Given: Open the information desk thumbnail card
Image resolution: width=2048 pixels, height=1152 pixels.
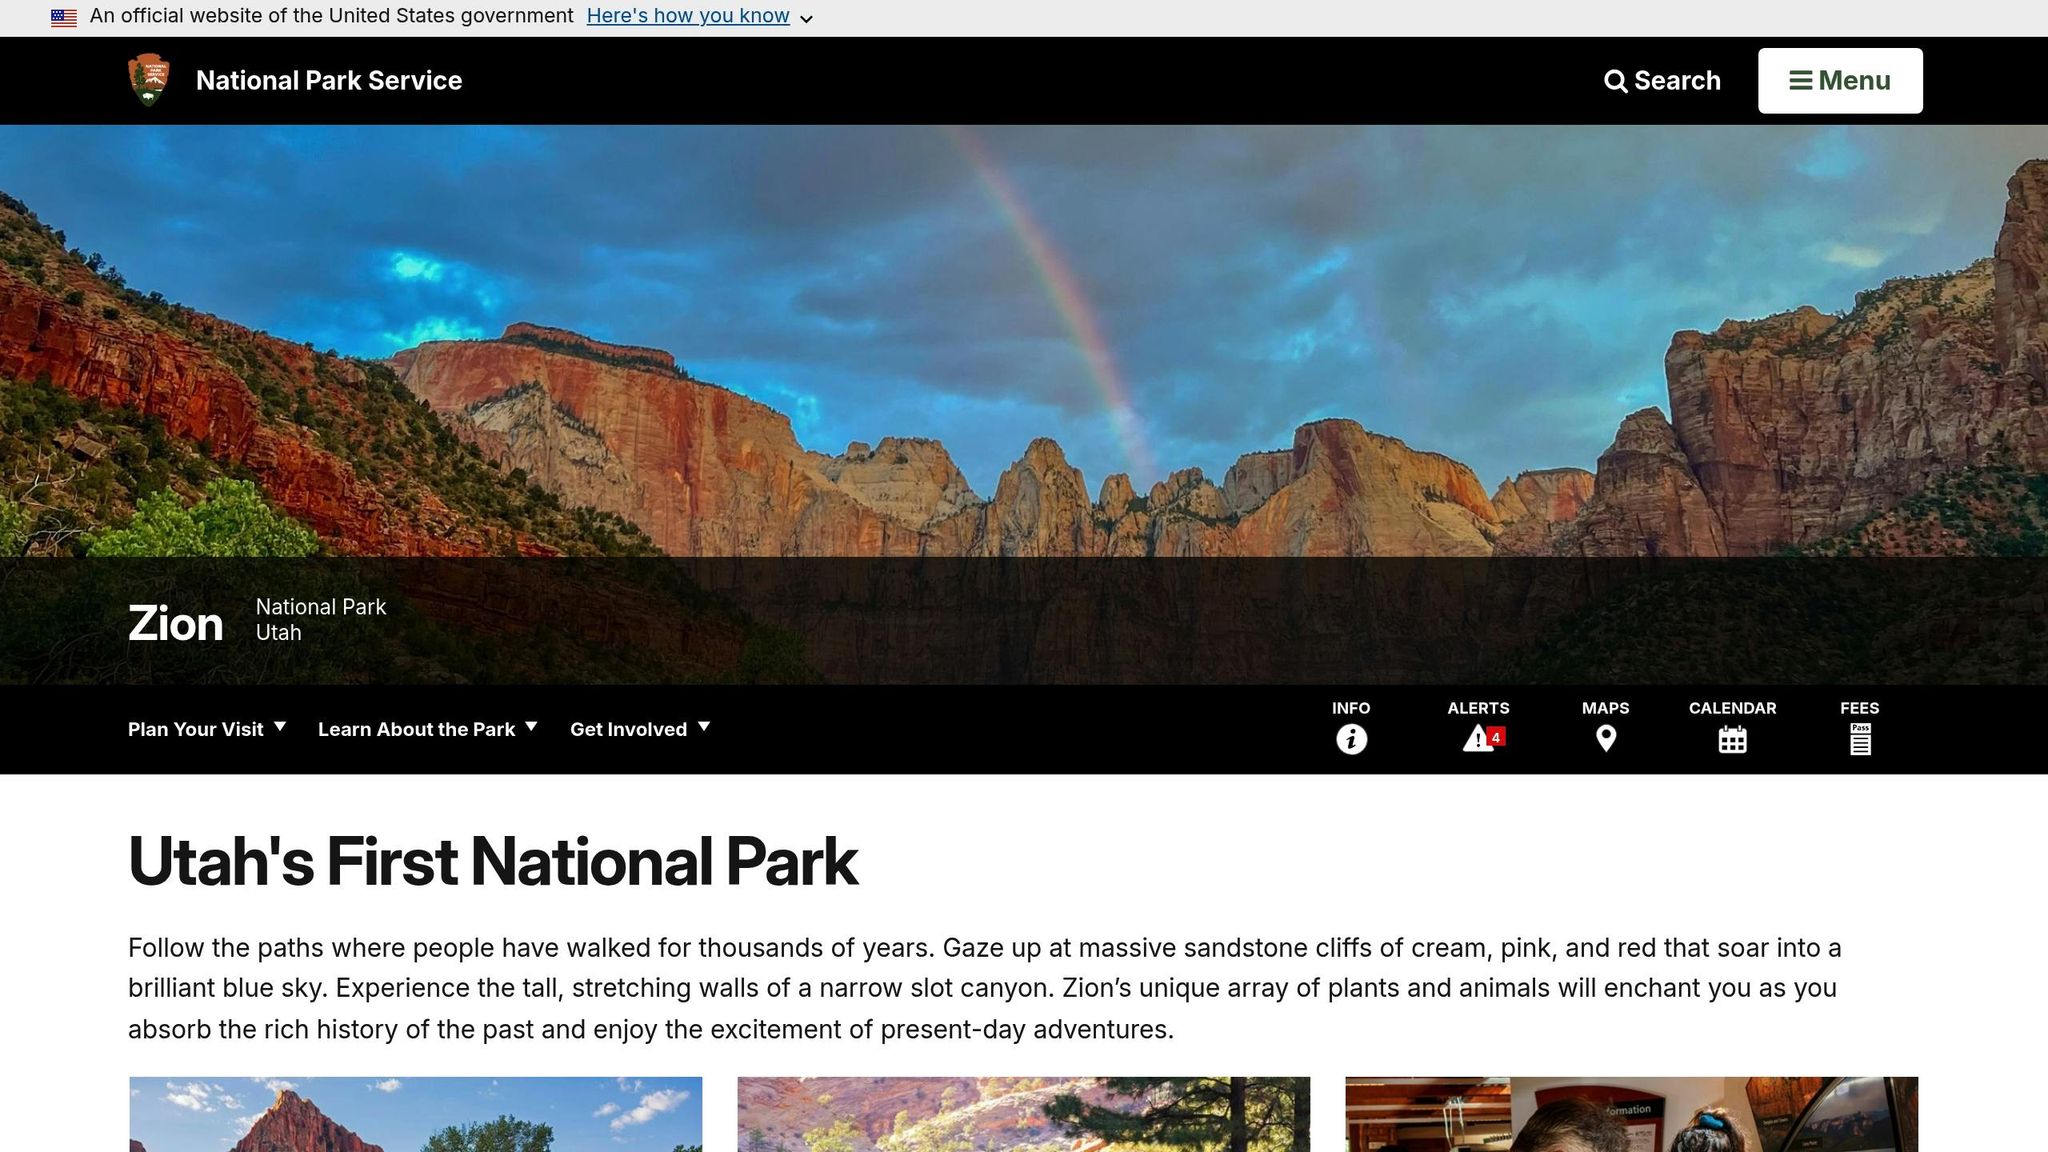Looking at the screenshot, I should point(1632,1114).
